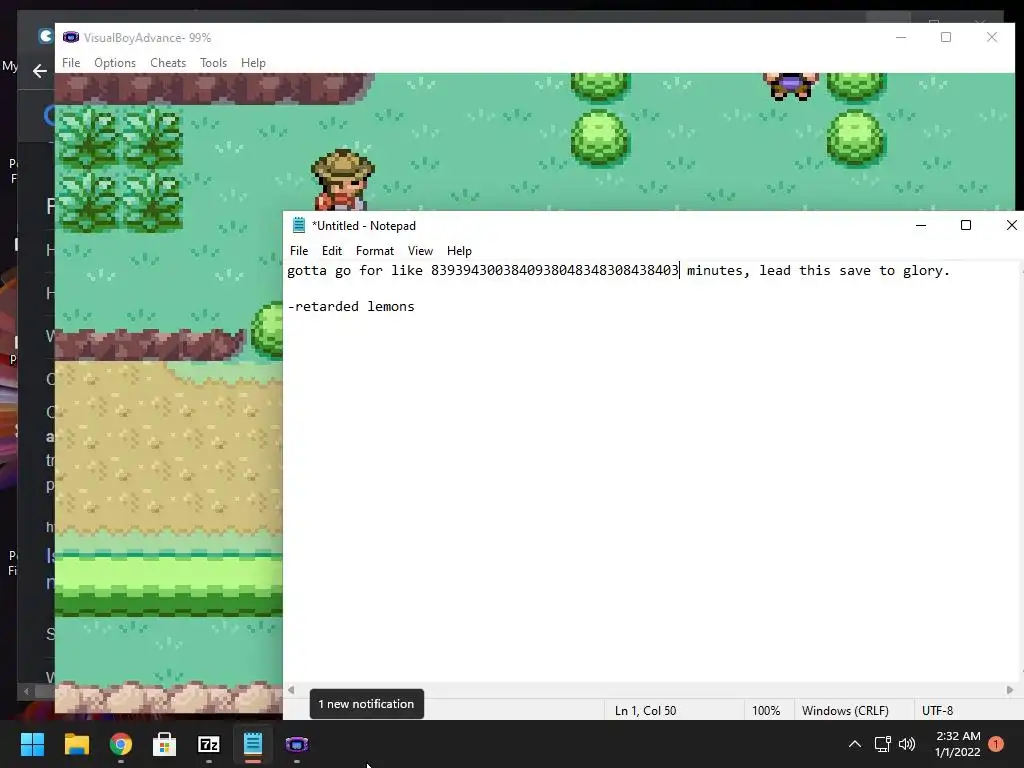Open notification center badge
This screenshot has width=1024, height=768.
point(996,744)
